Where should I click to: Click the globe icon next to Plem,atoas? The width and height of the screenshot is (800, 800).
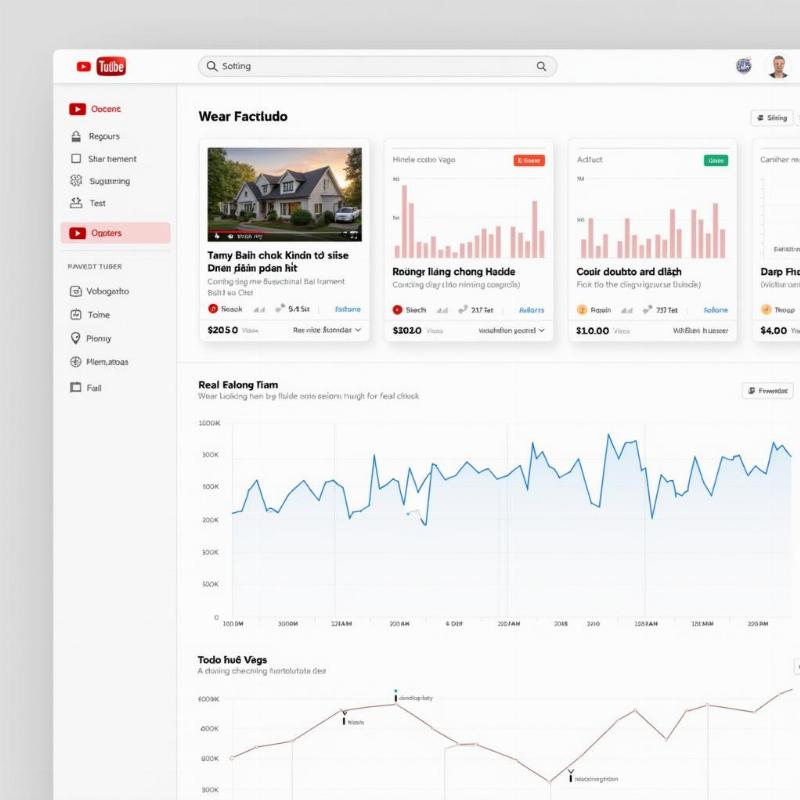point(76,362)
